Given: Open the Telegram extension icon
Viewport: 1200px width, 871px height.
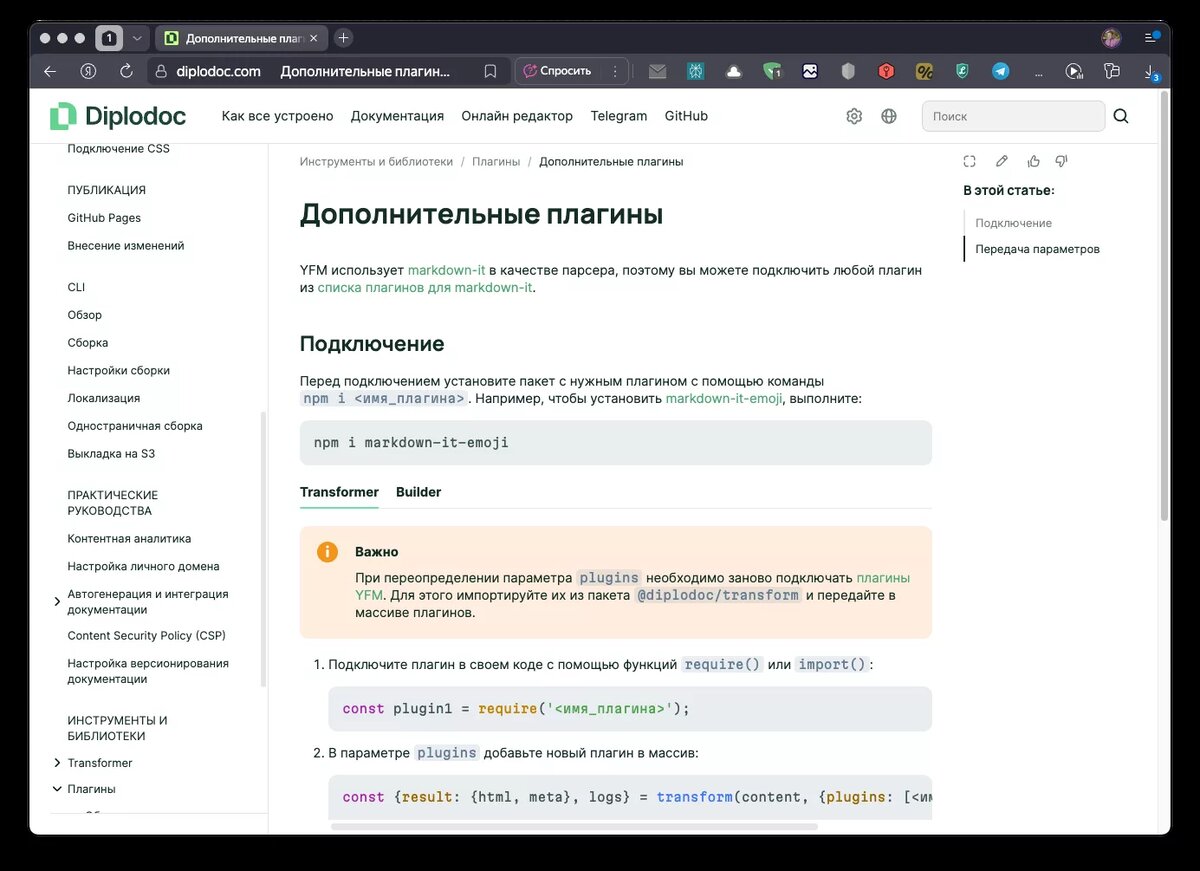Looking at the screenshot, I should coord(1000,71).
